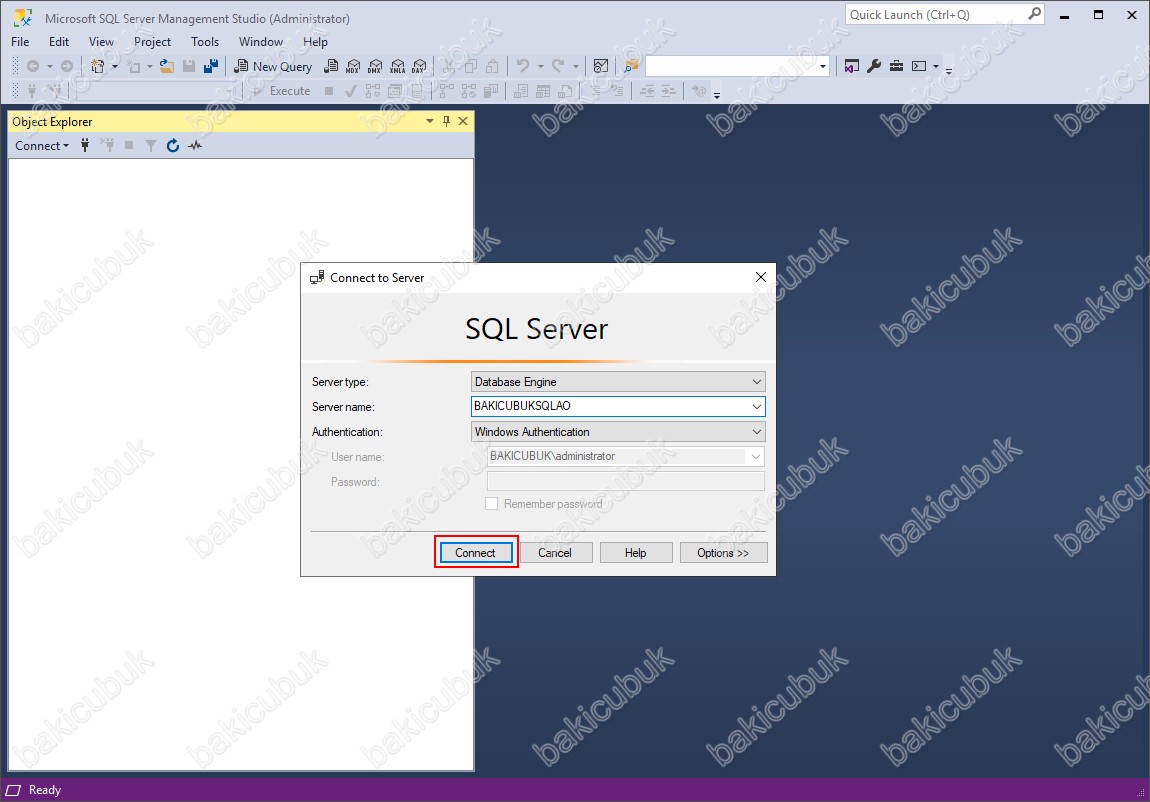Viewport: 1150px width, 802px height.
Task: Click the Navigate Backward arrow
Action: click(x=33, y=67)
